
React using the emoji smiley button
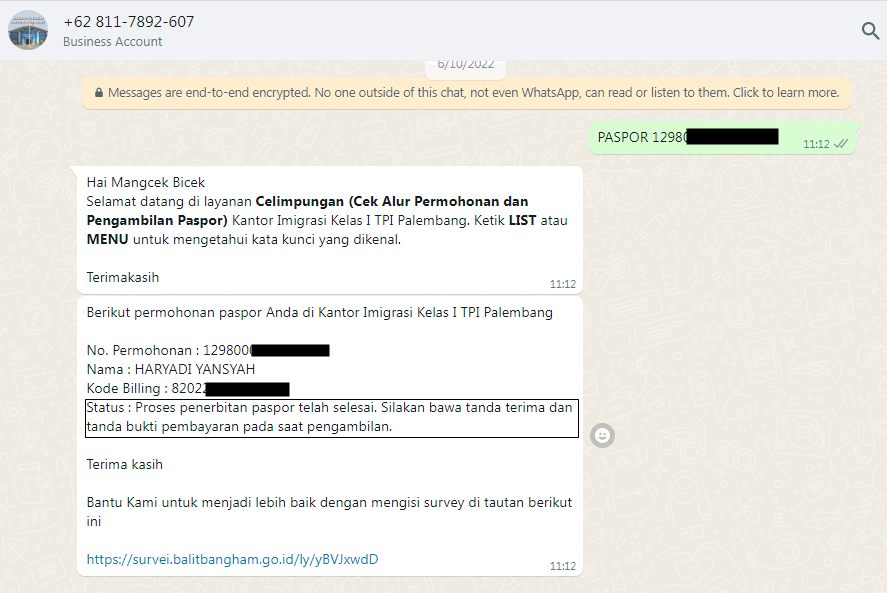[603, 435]
